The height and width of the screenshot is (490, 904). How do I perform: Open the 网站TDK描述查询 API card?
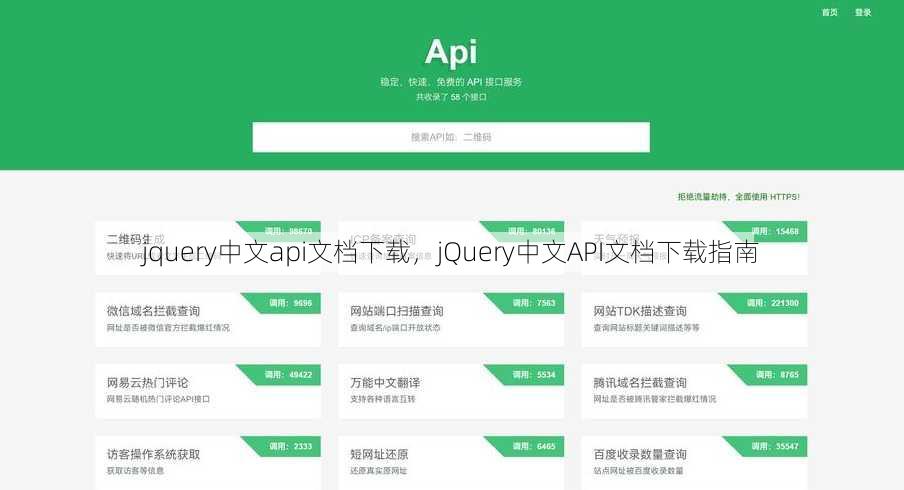pyautogui.click(x=694, y=319)
